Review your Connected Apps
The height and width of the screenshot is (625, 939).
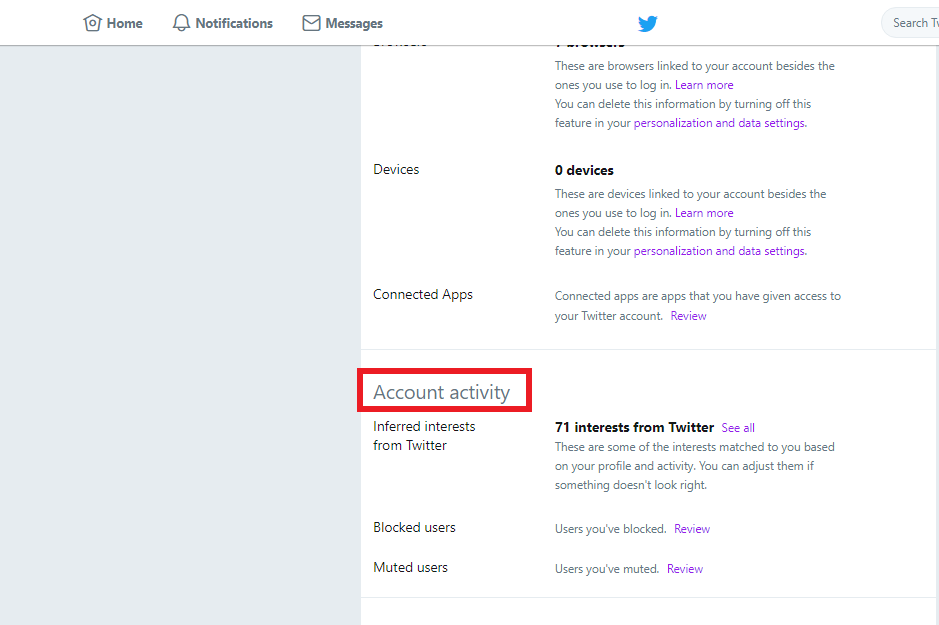(x=688, y=315)
